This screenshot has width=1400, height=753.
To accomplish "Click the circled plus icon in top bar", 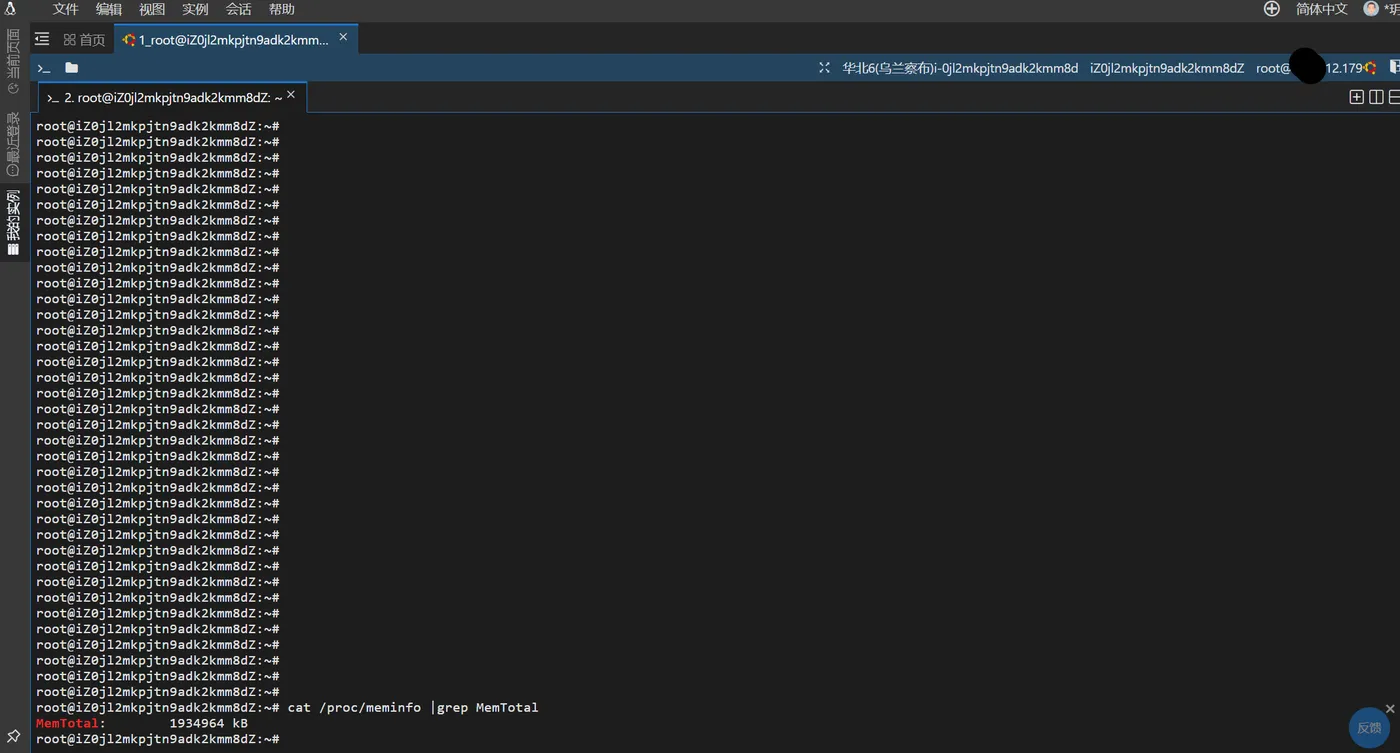I will pyautogui.click(x=1271, y=9).
